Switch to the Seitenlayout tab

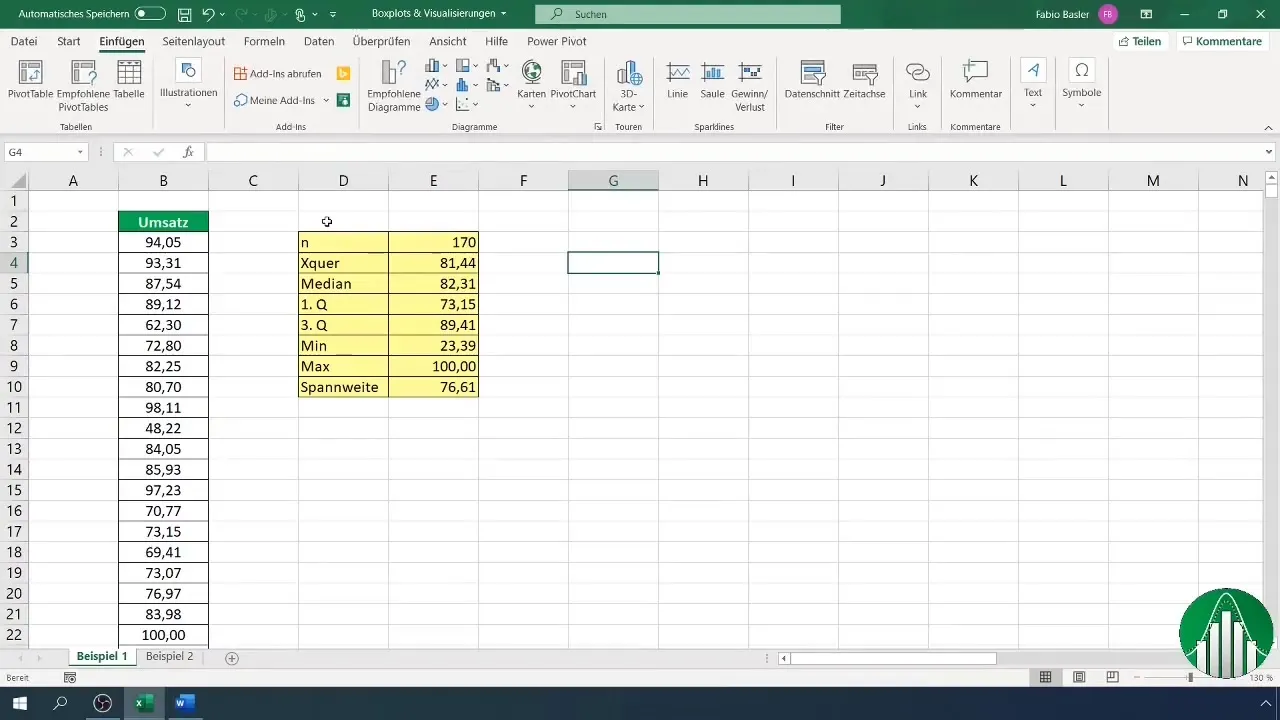pyautogui.click(x=194, y=41)
